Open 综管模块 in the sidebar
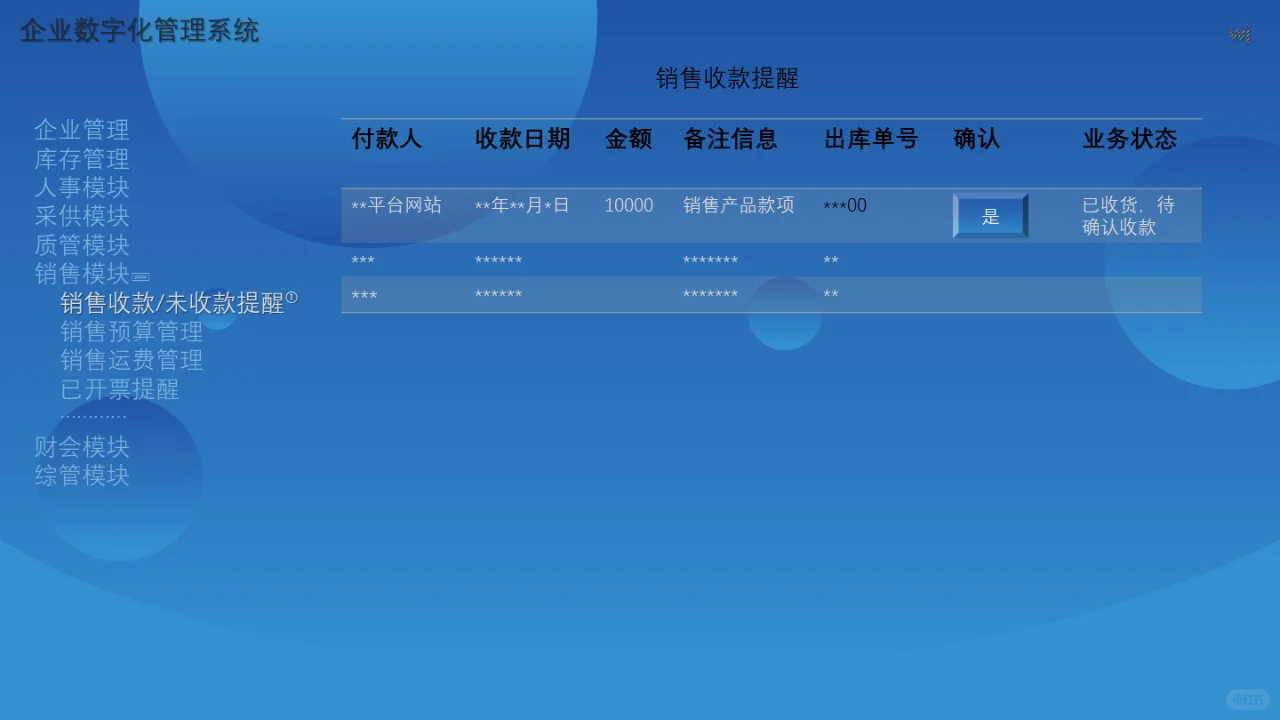This screenshot has width=1280, height=720. [x=82, y=476]
